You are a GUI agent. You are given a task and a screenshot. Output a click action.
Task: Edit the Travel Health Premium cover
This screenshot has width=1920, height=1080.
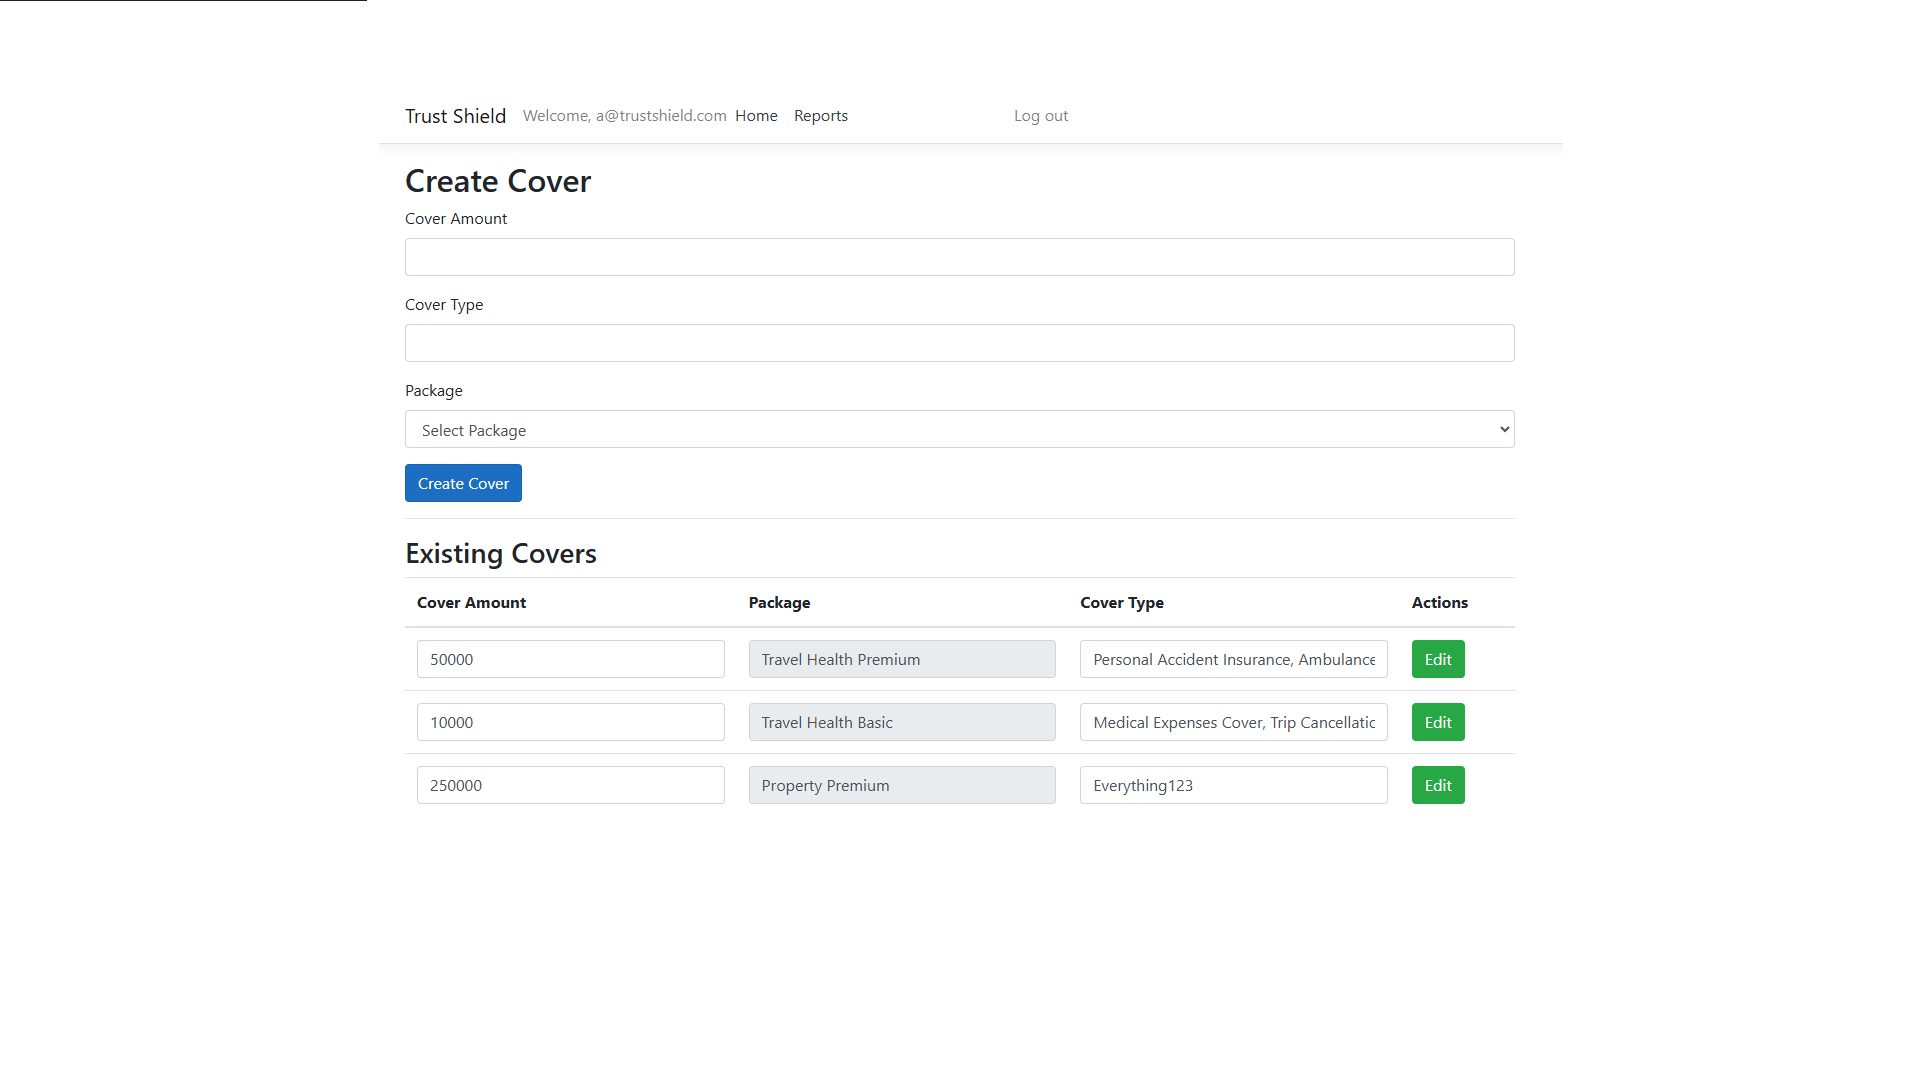[x=1437, y=659]
